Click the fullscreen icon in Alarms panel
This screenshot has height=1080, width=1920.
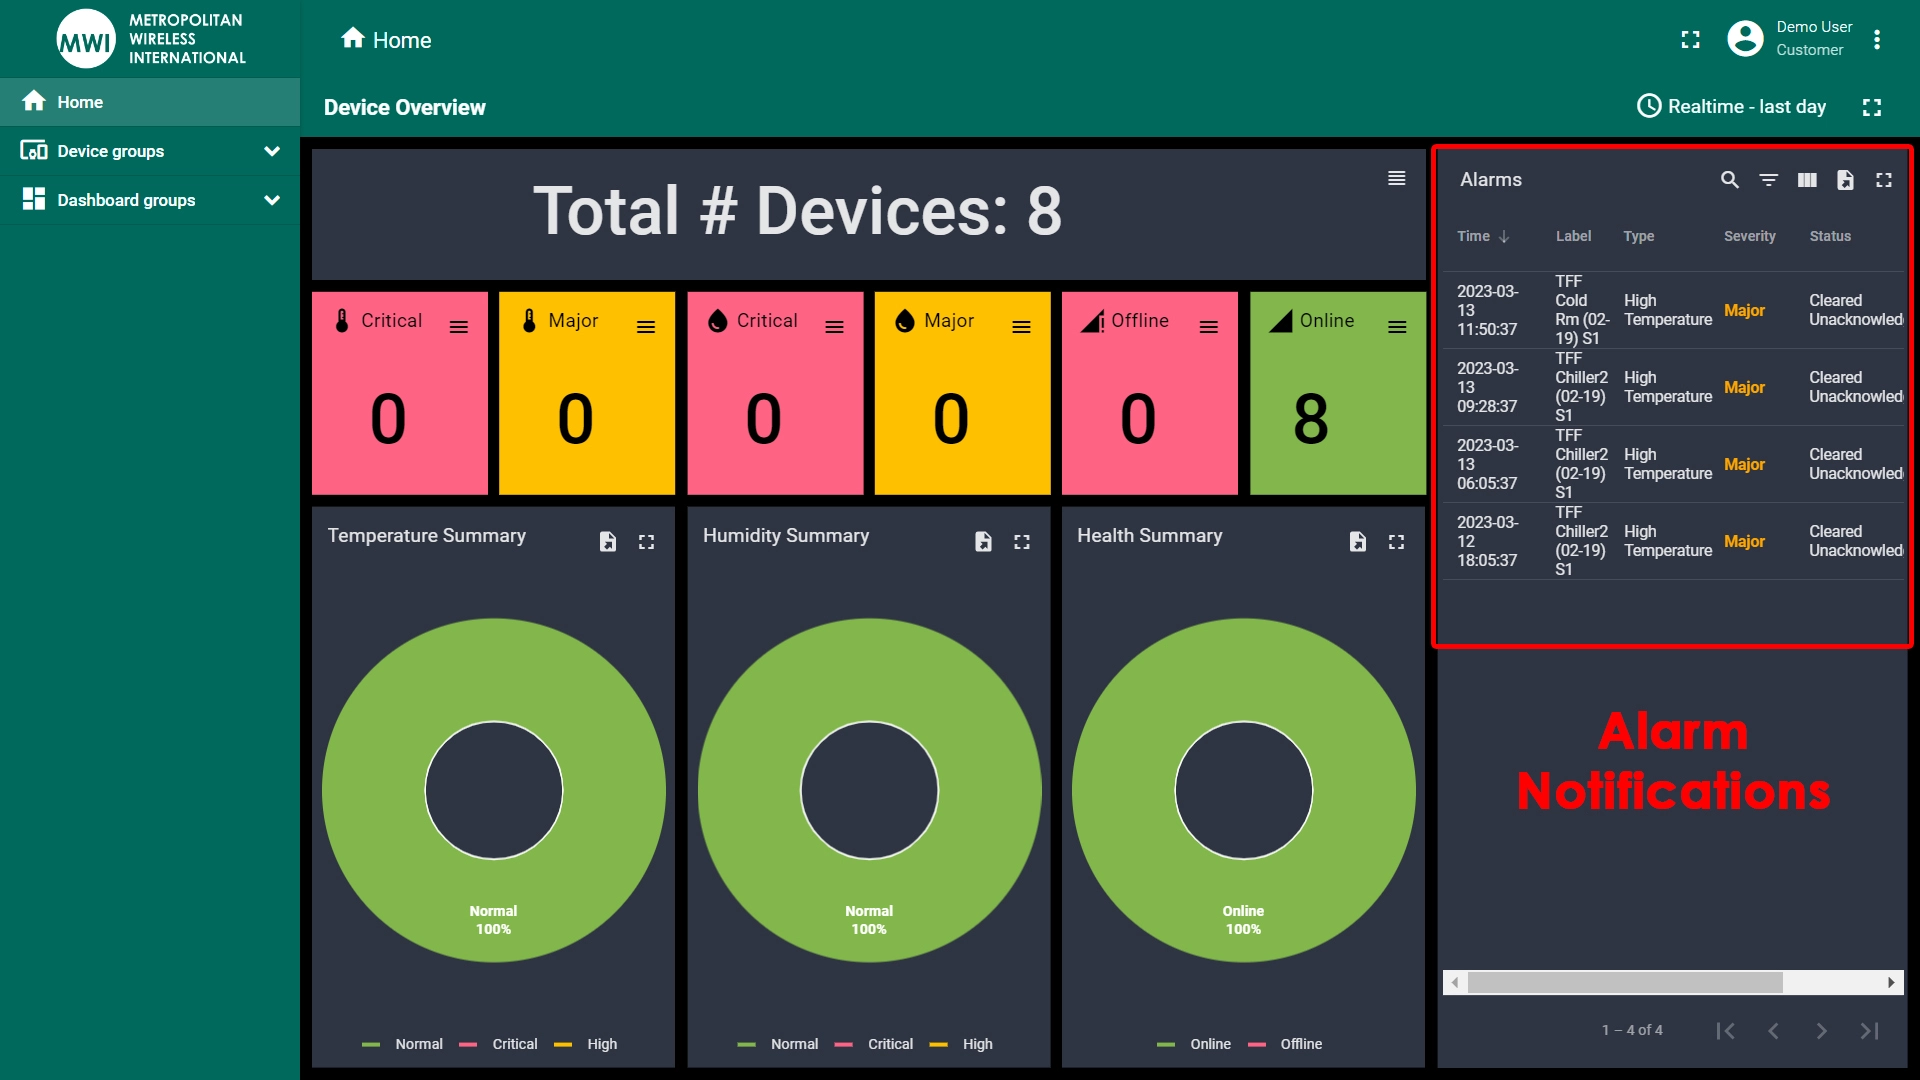click(x=1886, y=179)
